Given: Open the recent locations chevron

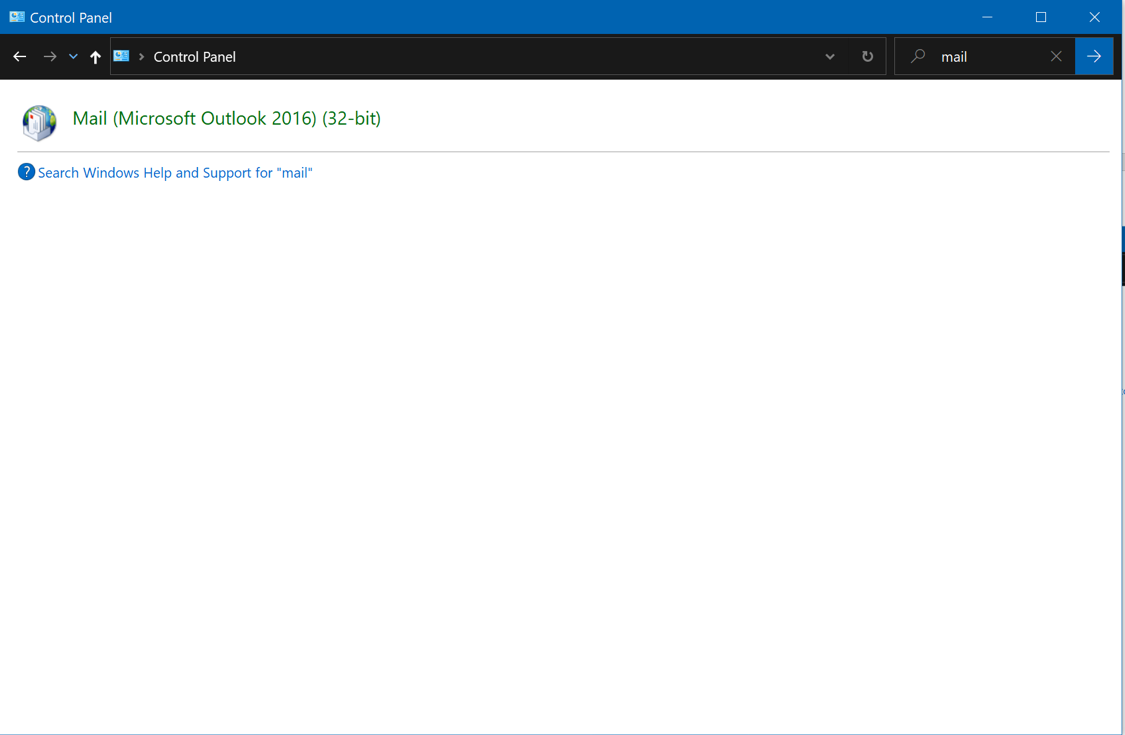Looking at the screenshot, I should click(x=73, y=57).
